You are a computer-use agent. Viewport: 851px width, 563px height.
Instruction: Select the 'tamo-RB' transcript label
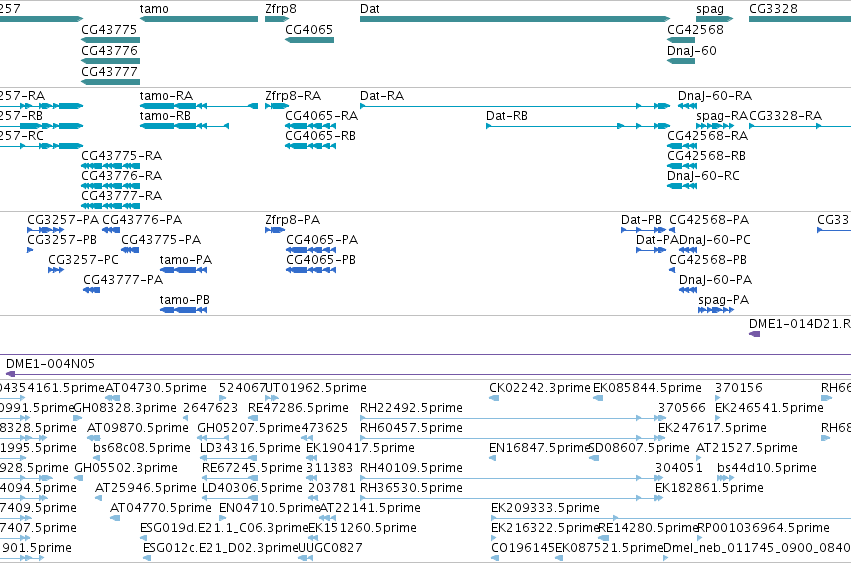tap(165, 116)
